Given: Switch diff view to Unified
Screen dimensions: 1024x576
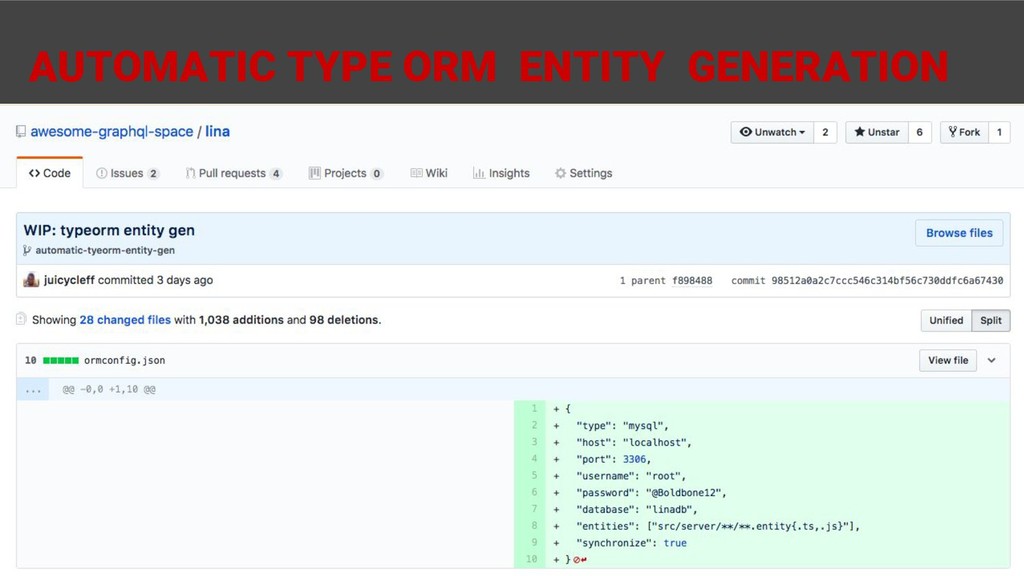Looking at the screenshot, I should pyautogui.click(x=946, y=321).
